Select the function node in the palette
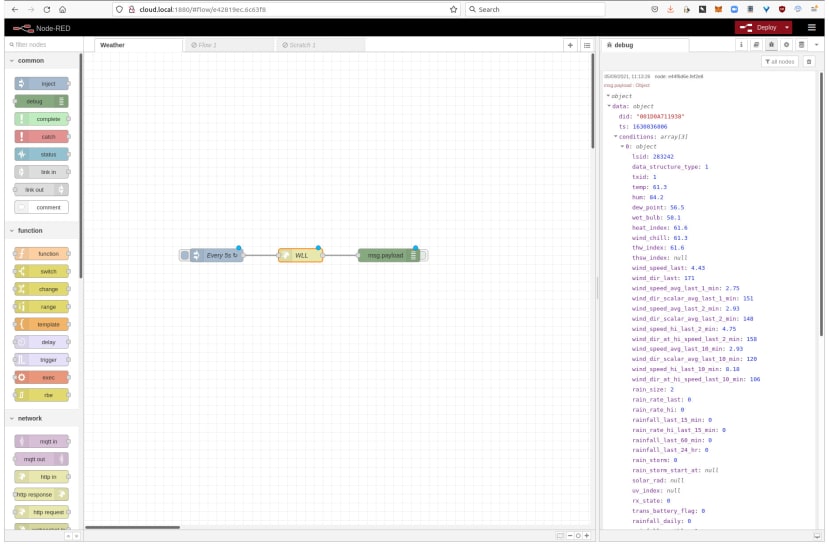The width and height of the screenshot is (829, 546). tap(42, 254)
